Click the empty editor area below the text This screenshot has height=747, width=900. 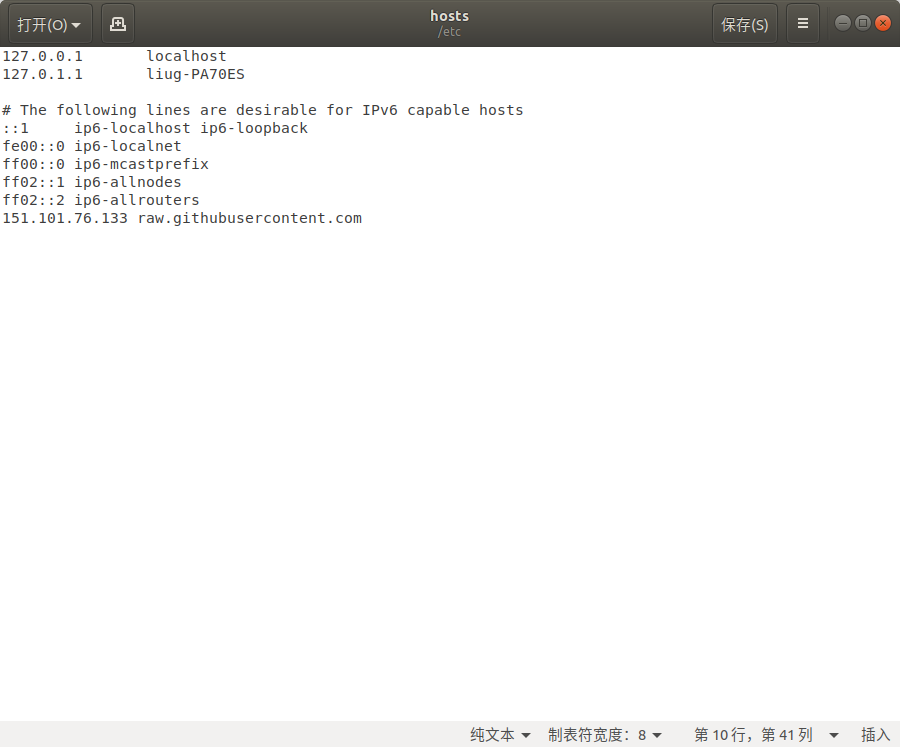pyautogui.click(x=450, y=471)
